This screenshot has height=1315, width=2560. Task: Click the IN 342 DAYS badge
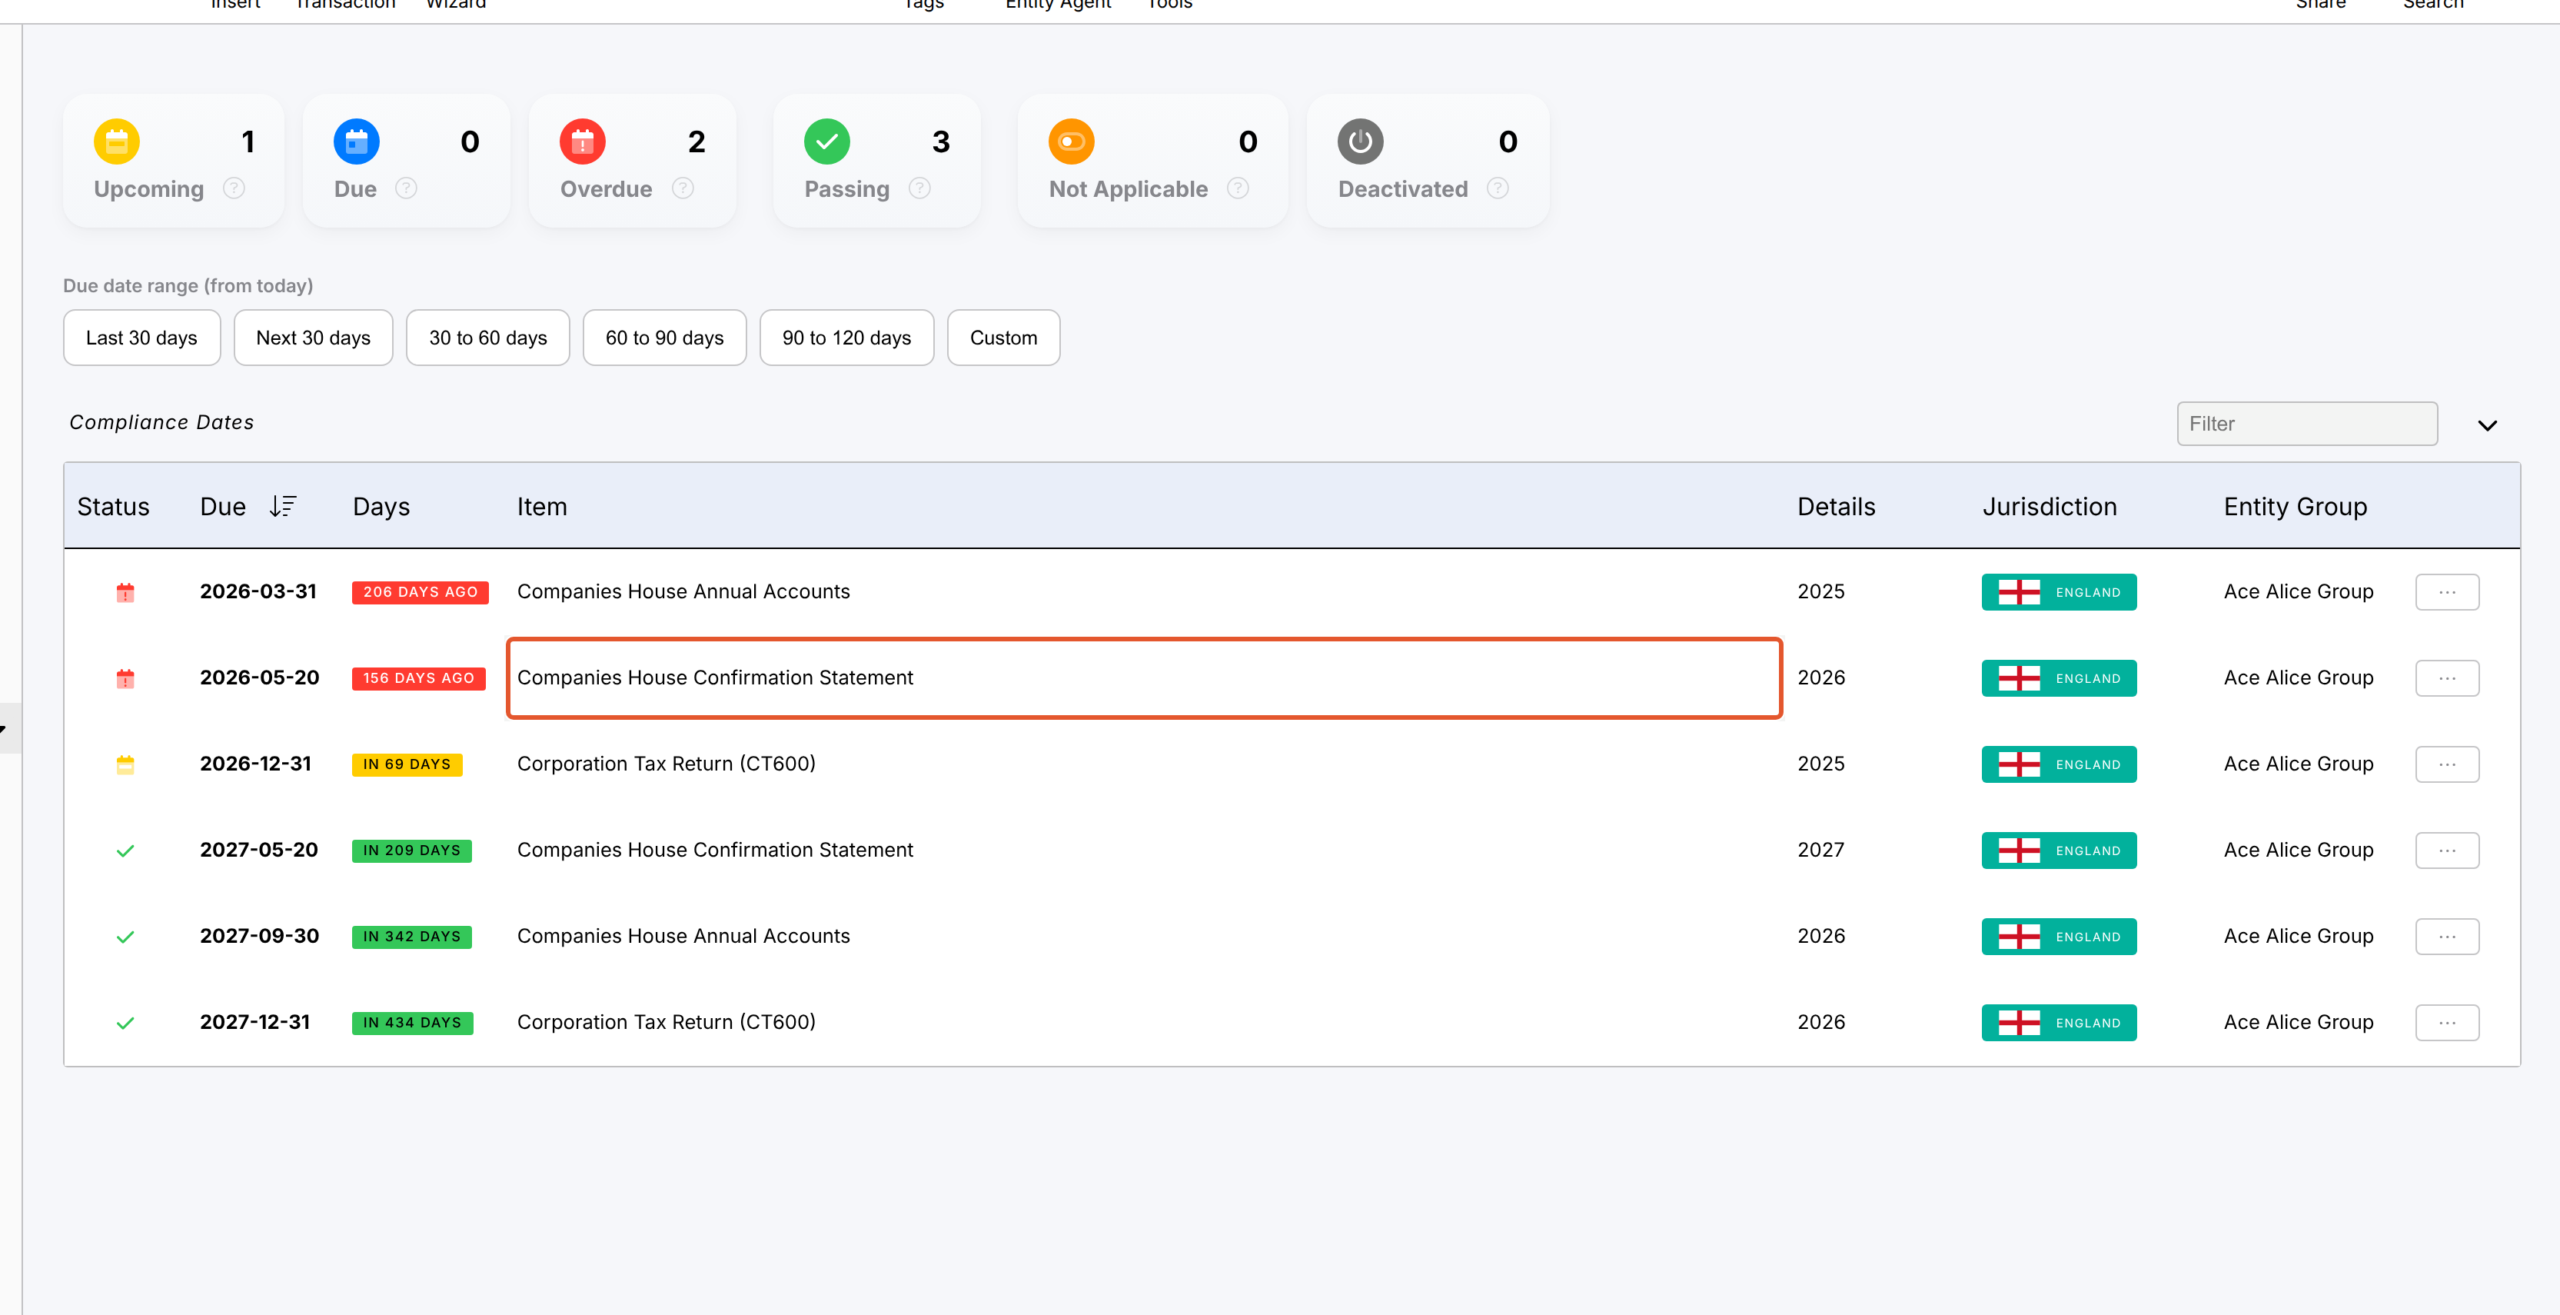412,936
